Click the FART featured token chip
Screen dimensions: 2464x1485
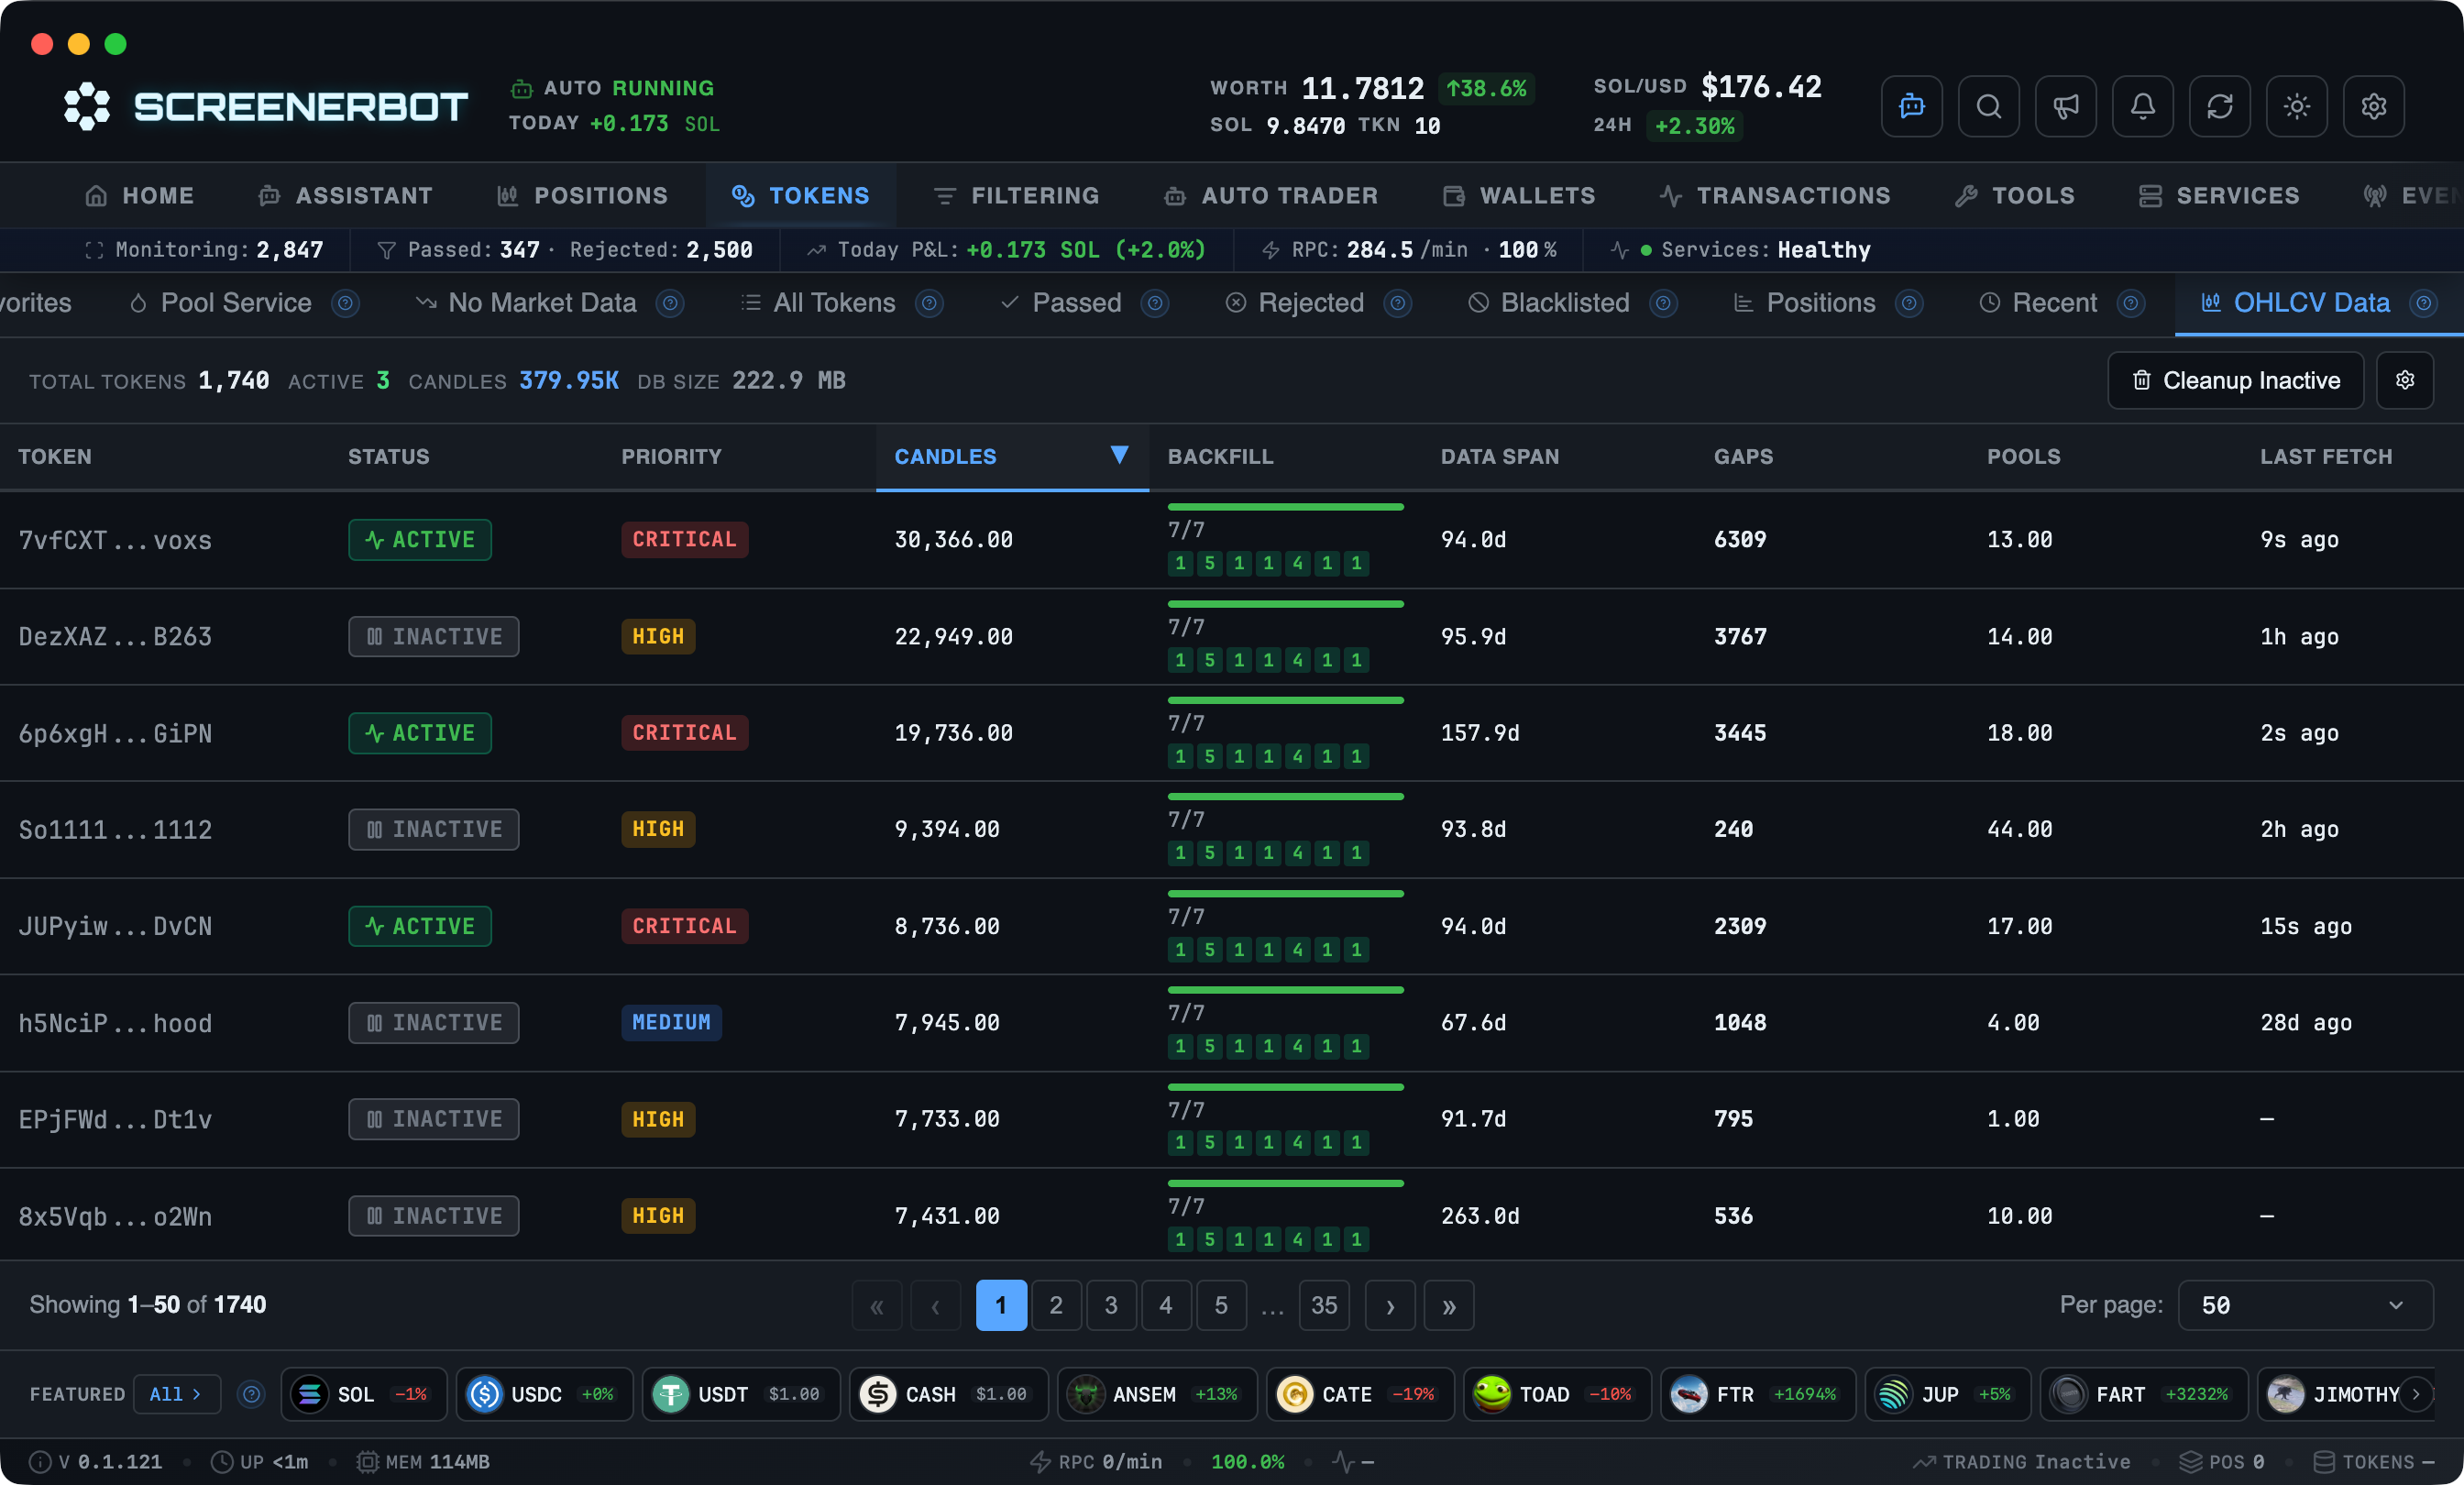point(2144,1394)
